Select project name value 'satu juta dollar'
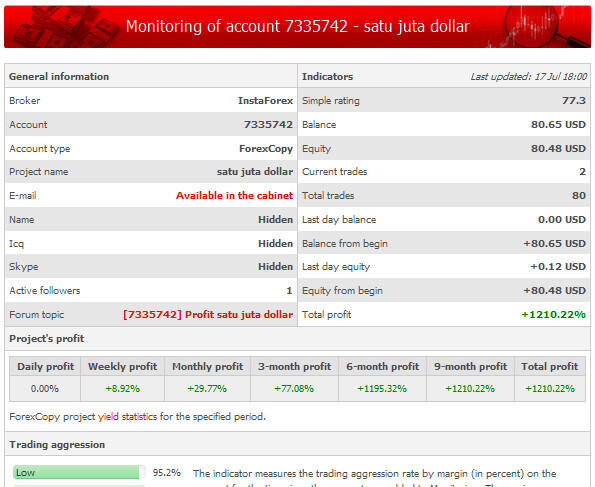Viewport: 595px width, 487px height. tap(255, 172)
